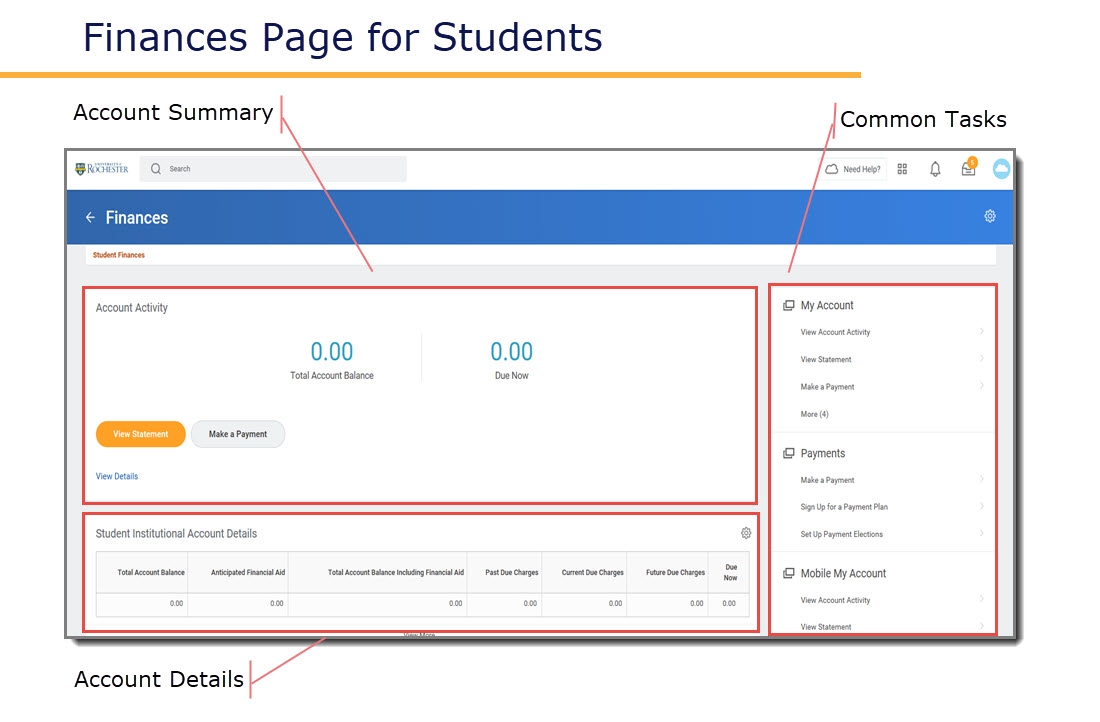This screenshot has height=722, width=1100.
Task: Open the inbox with pending items badge
Action: pyautogui.click(x=967, y=170)
